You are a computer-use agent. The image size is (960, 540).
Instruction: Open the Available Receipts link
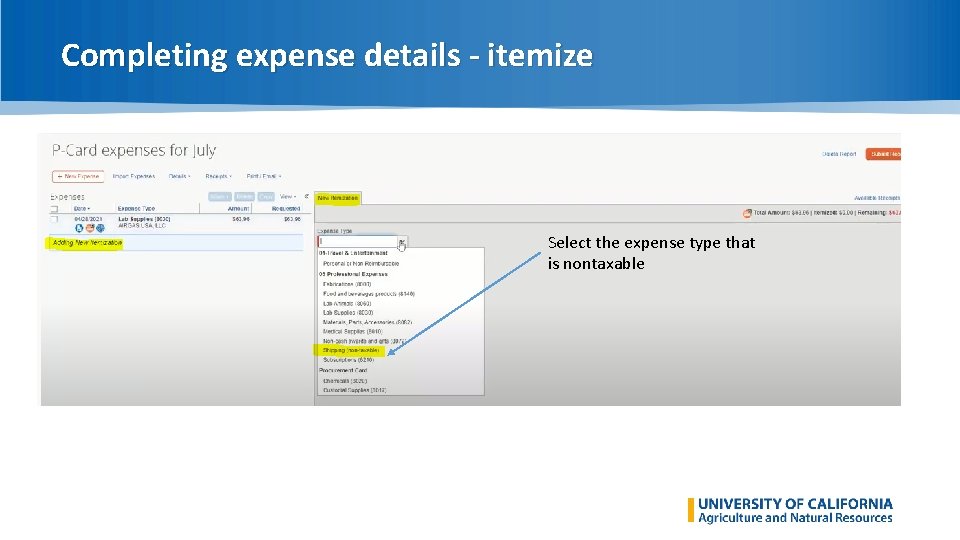point(877,198)
